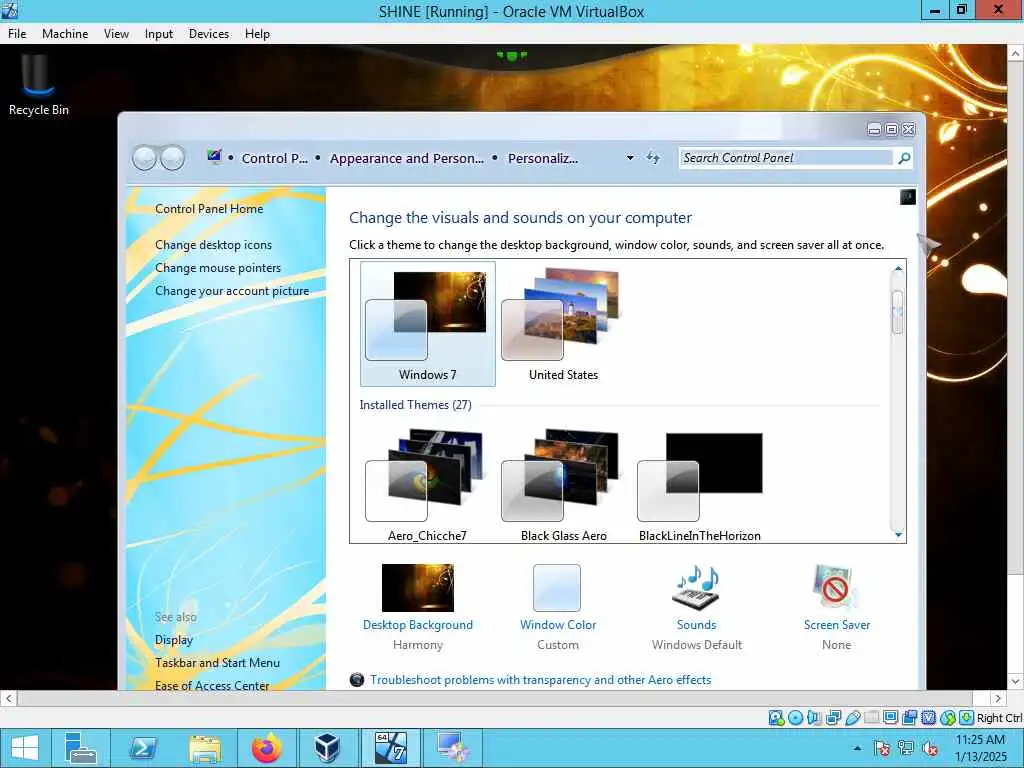Image resolution: width=1024 pixels, height=768 pixels.
Task: Expand the address bar history dropdown
Action: [630, 158]
